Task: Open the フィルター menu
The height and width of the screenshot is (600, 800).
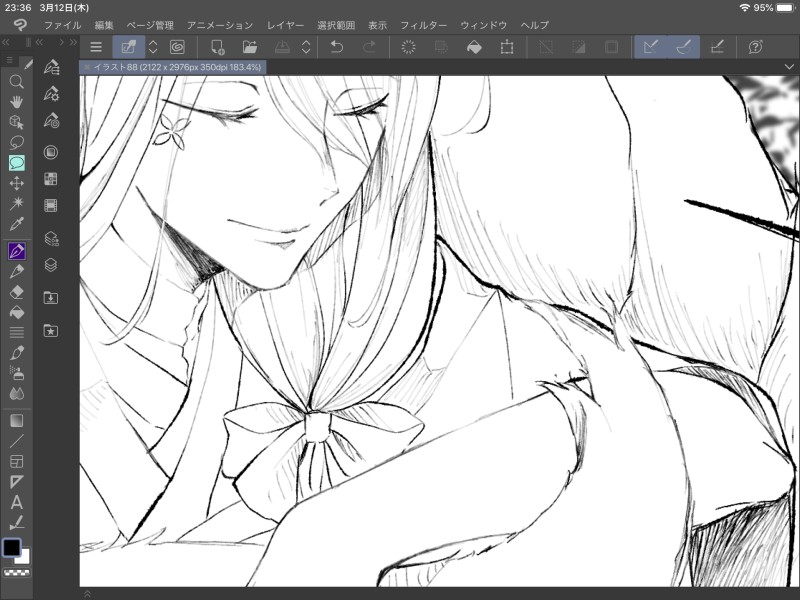Action: coord(423,25)
